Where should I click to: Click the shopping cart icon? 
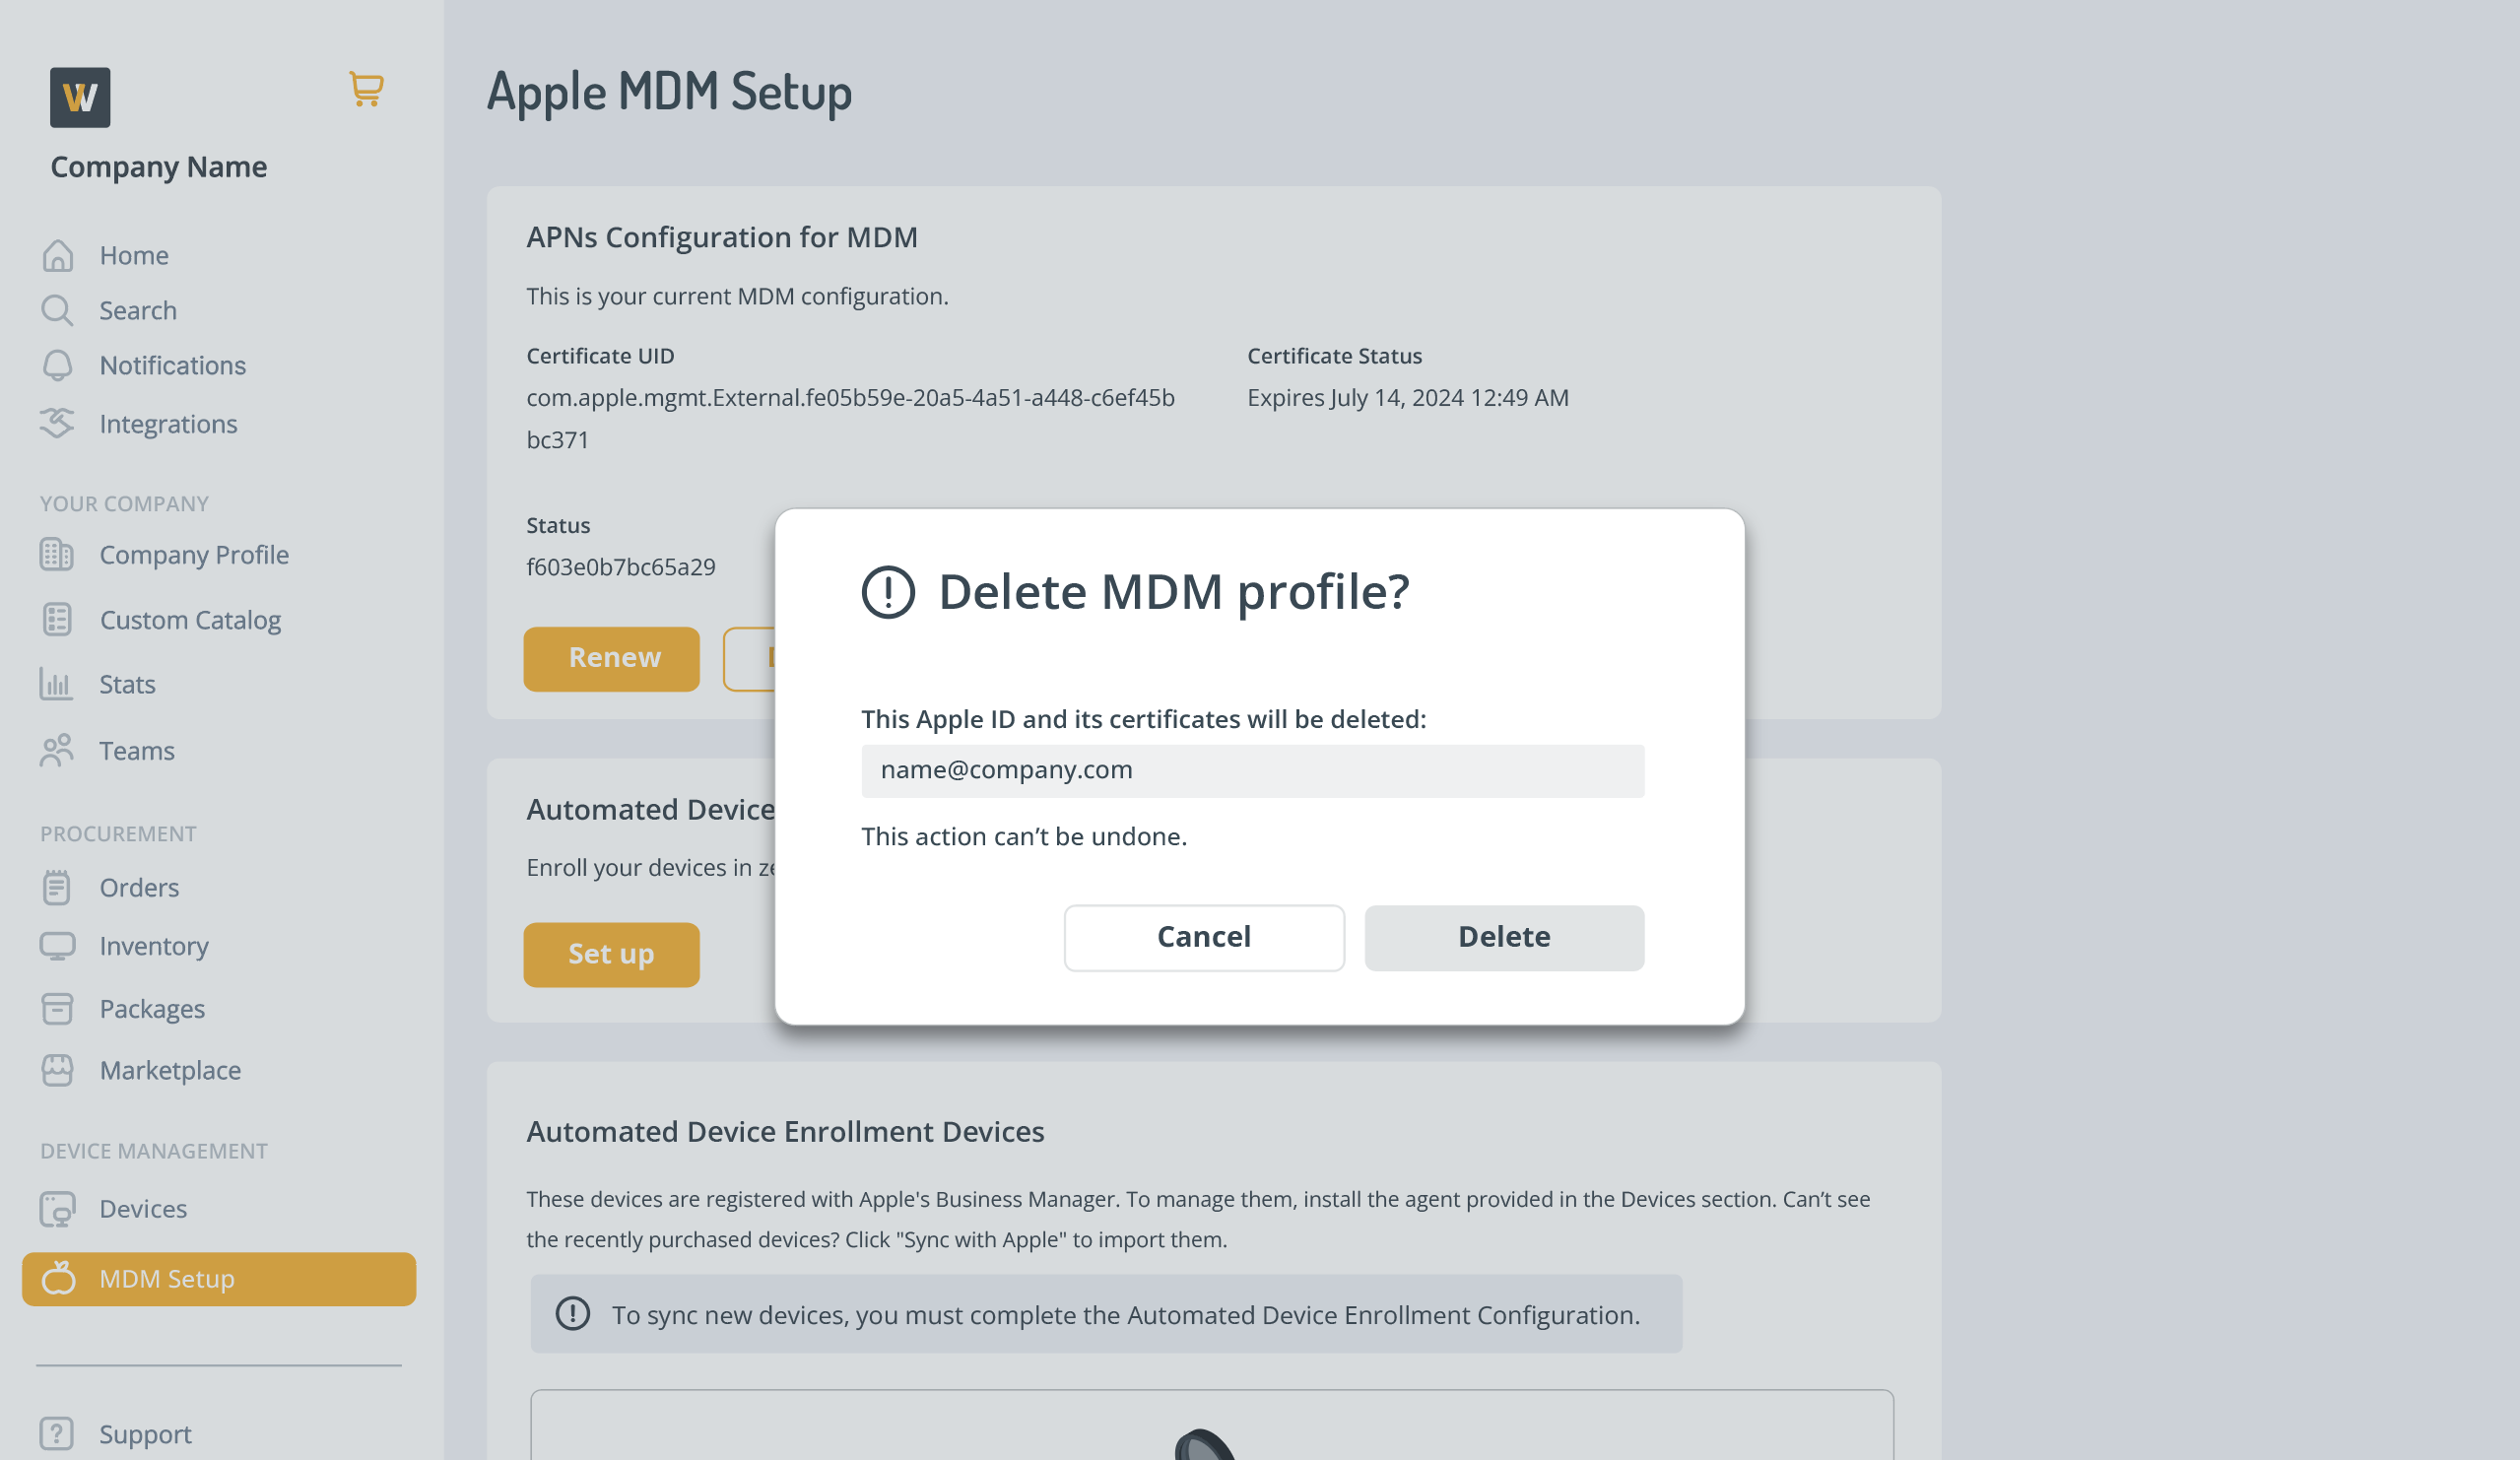point(366,89)
